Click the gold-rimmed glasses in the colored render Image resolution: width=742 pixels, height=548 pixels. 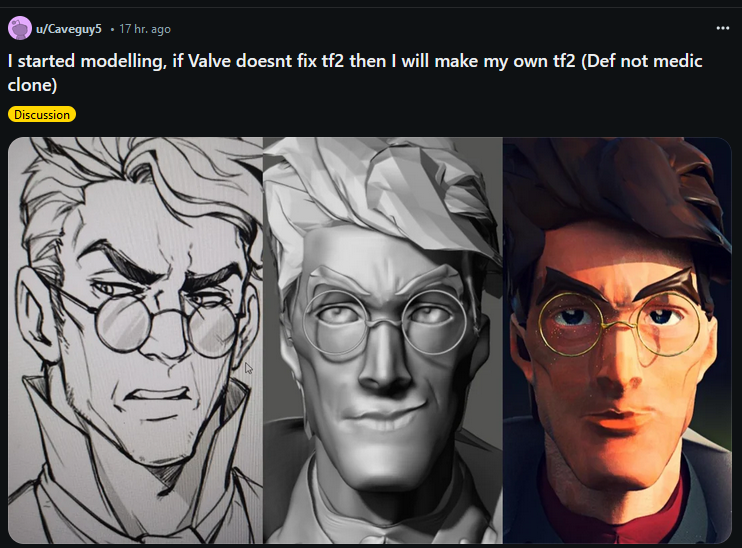tap(619, 324)
